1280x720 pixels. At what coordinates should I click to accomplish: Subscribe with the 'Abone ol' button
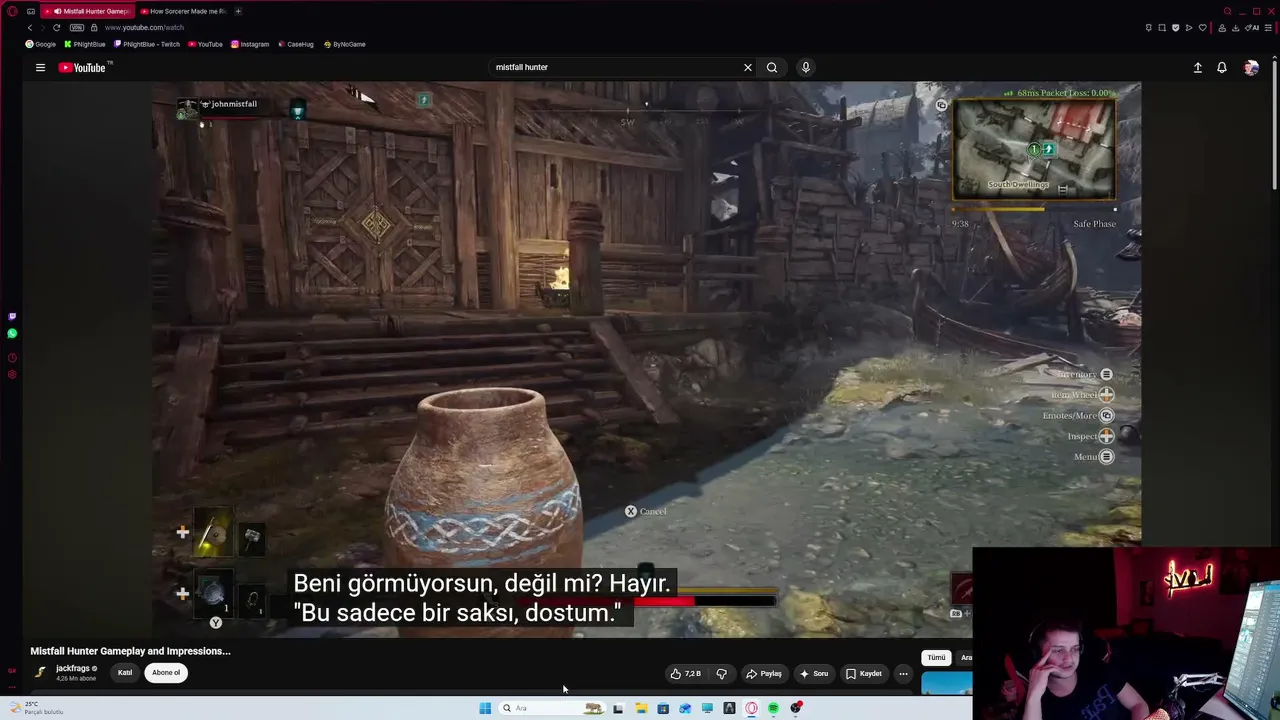166,672
